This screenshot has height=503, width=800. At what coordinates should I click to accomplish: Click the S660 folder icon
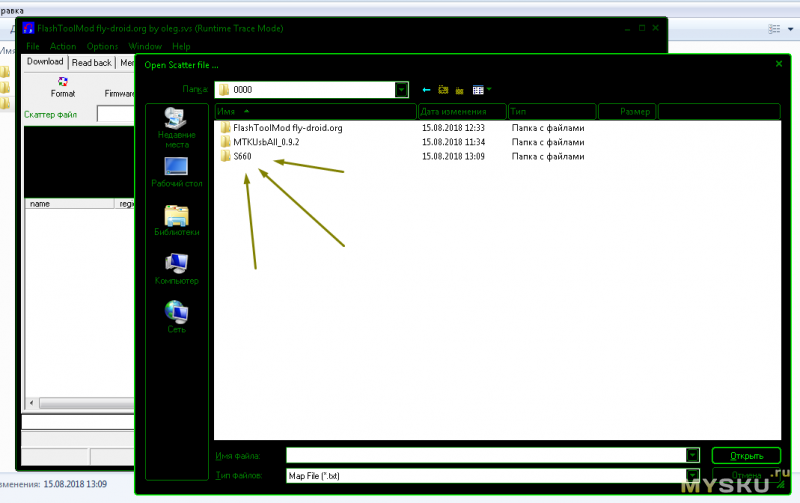coord(226,156)
